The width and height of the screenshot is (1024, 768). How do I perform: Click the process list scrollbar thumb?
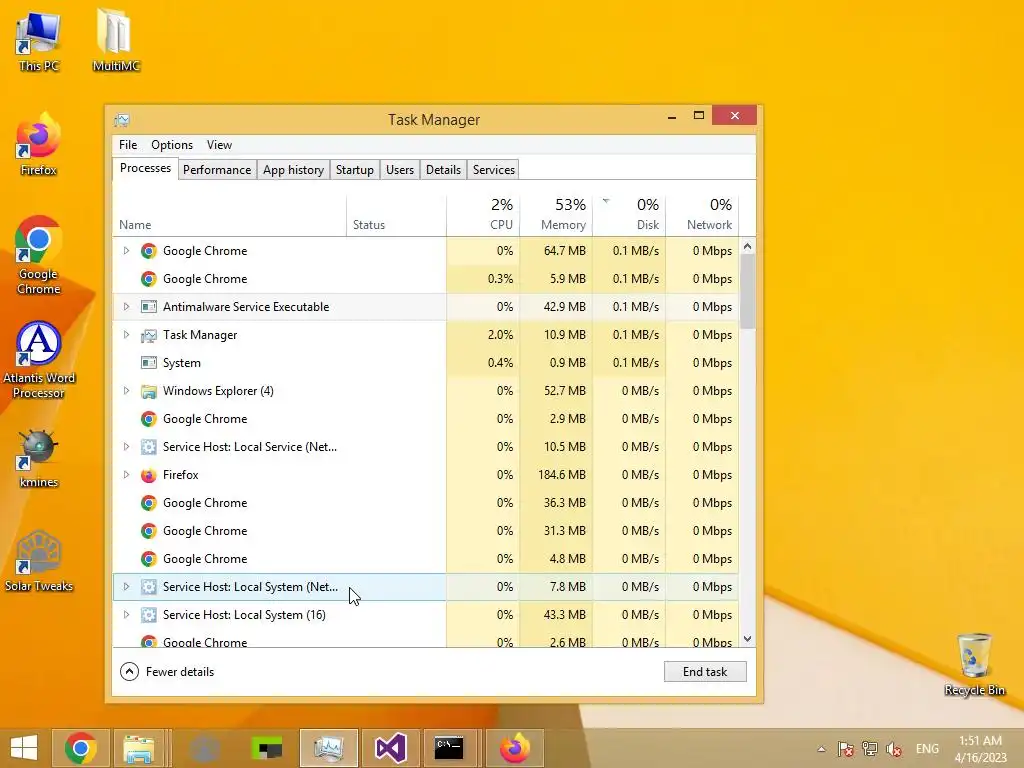click(748, 291)
